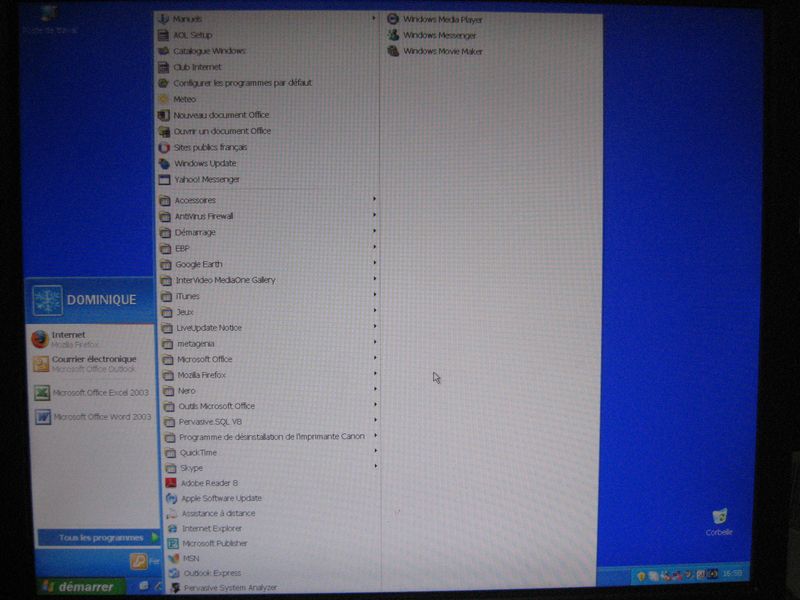Open the Canon printer uninstall program folder
Viewport: 800px width, 600px height.
[271, 437]
